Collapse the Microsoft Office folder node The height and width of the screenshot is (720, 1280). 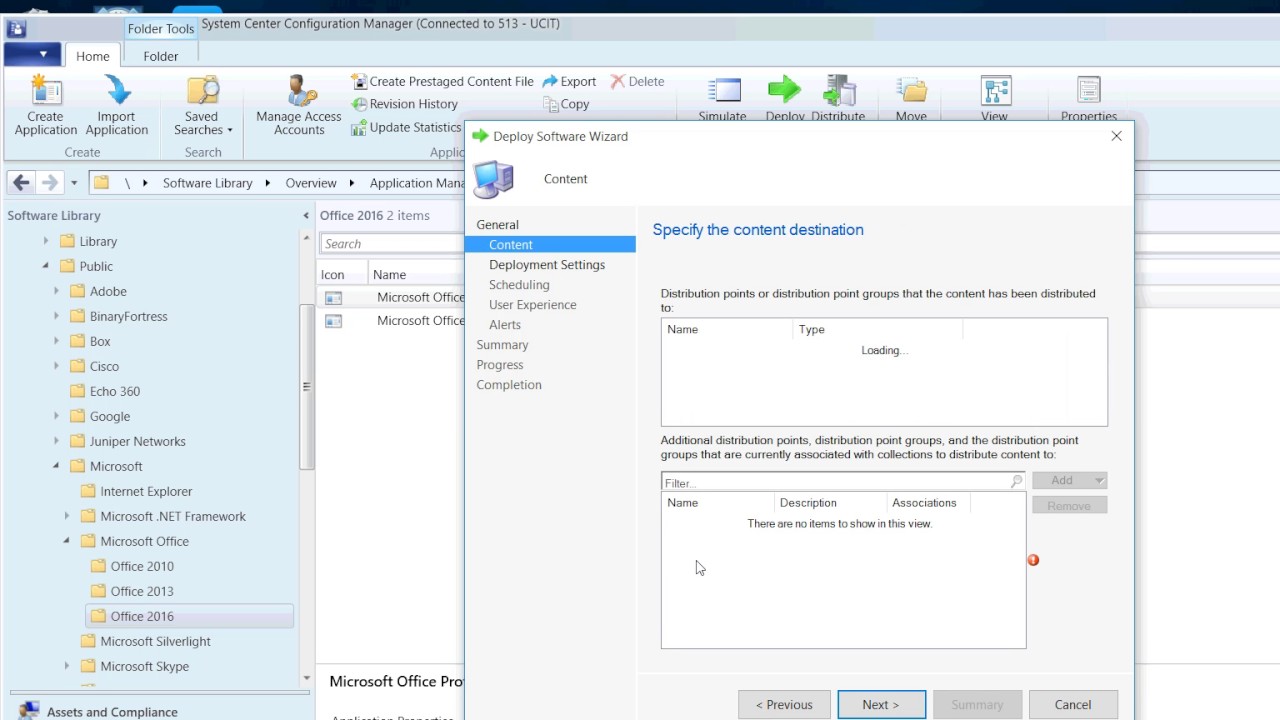(67, 541)
